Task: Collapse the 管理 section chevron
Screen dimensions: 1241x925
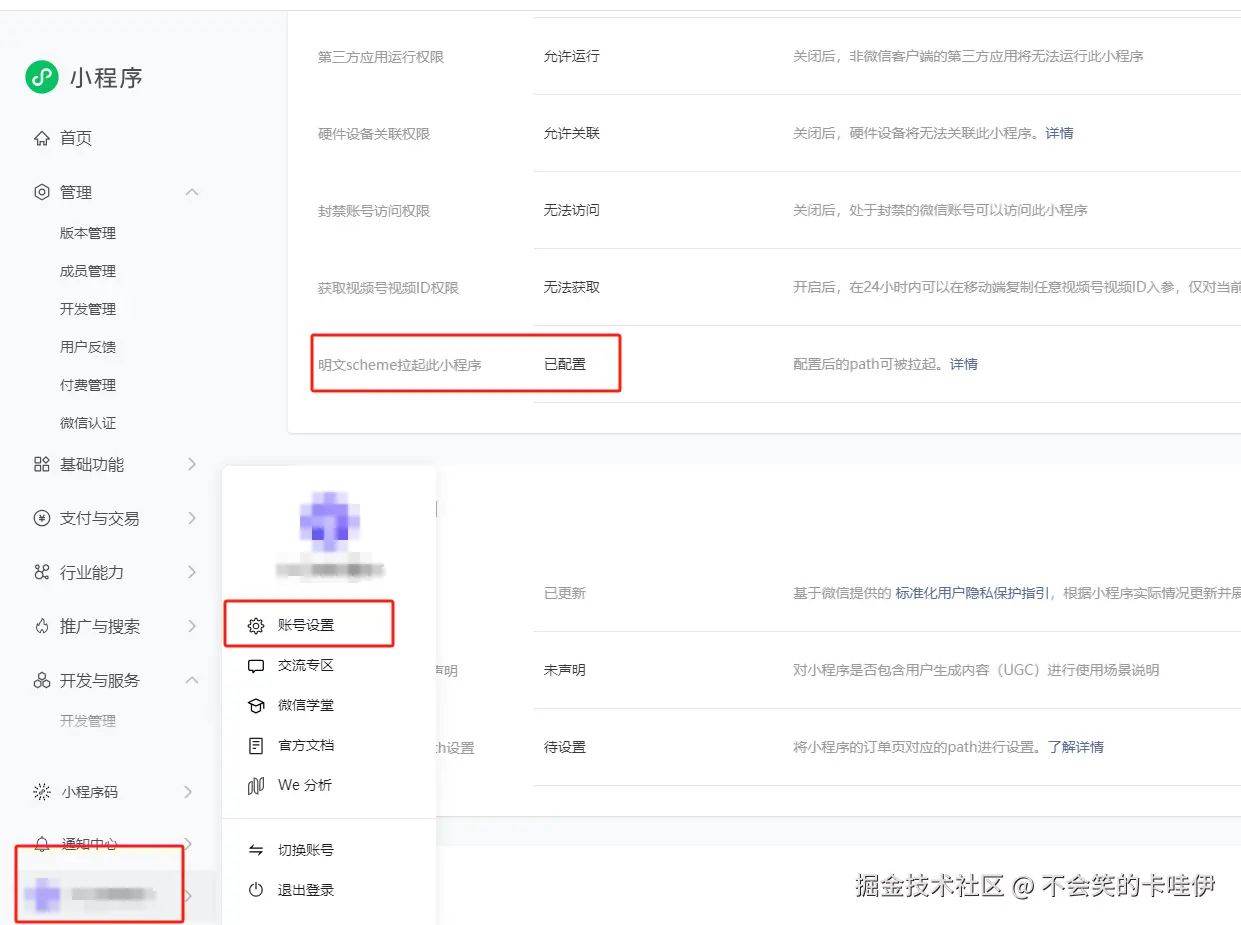Action: pos(192,192)
